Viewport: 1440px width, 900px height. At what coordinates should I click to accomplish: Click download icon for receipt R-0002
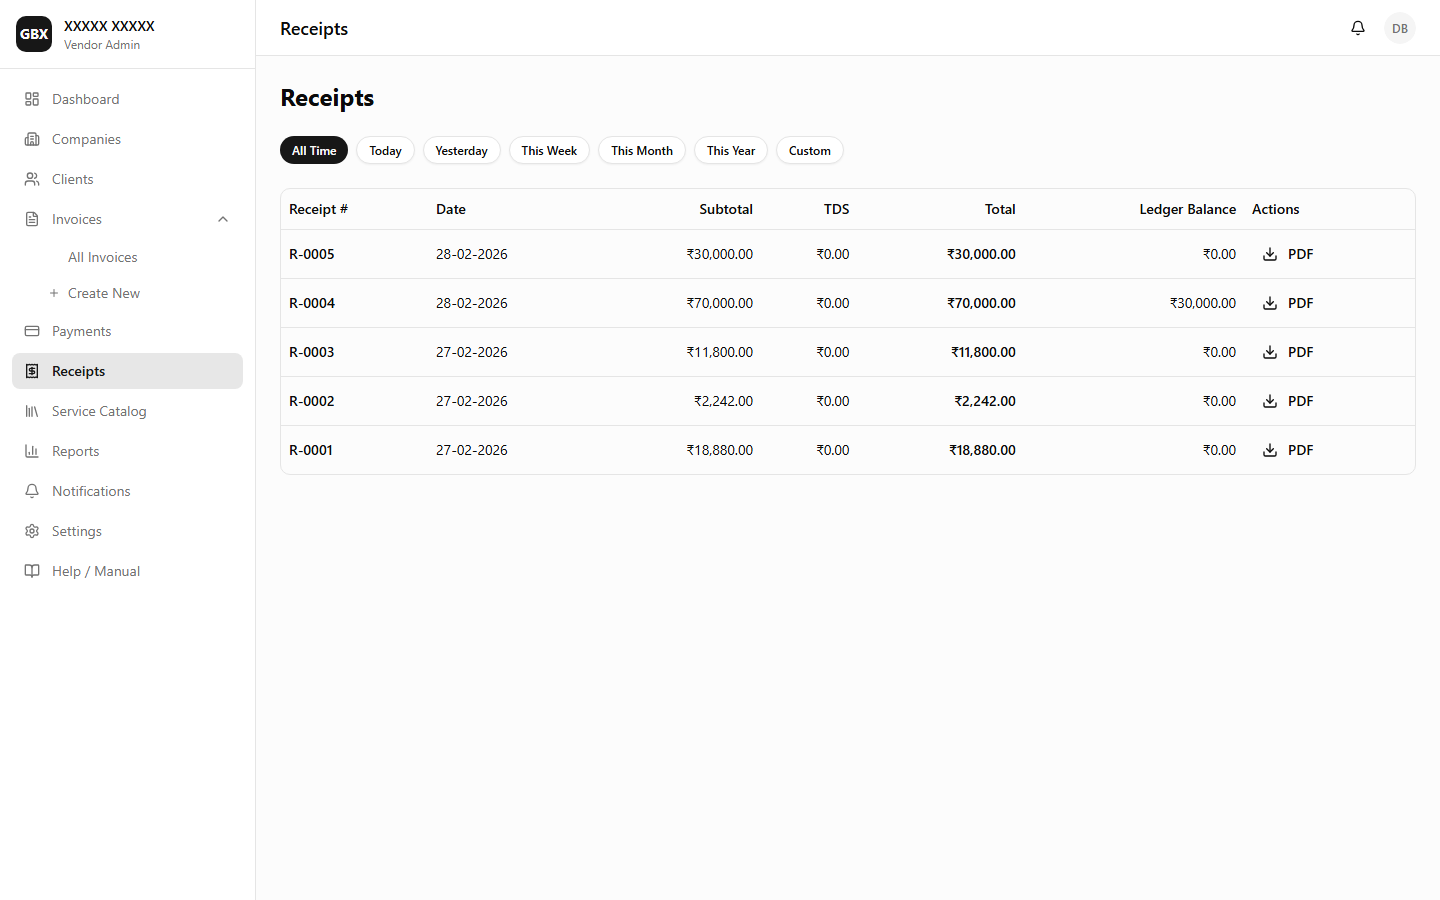click(x=1270, y=401)
